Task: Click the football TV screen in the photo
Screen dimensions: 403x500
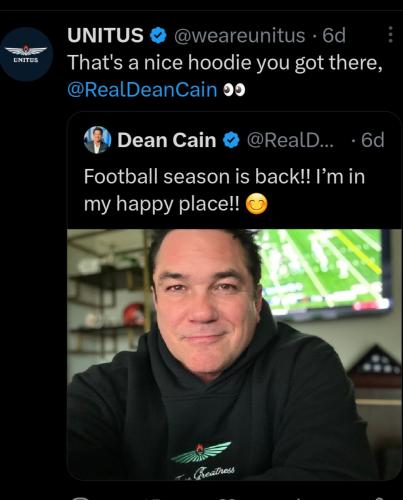Action: pos(323,273)
